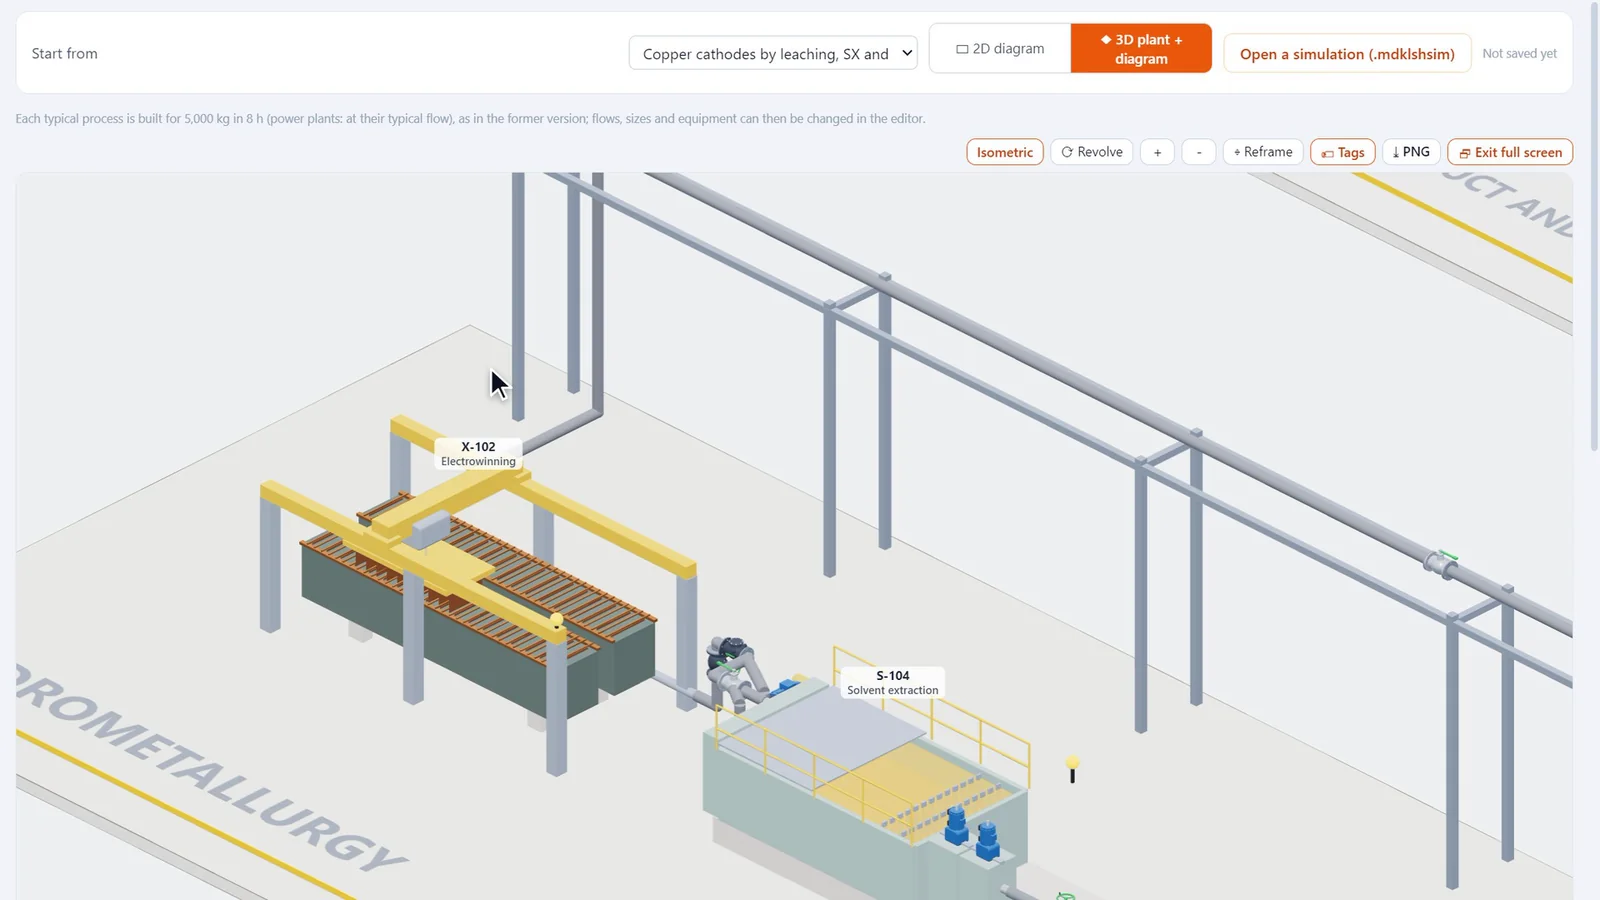Image resolution: width=1600 pixels, height=900 pixels.
Task: Start Revolve camera rotation
Action: [x=1092, y=152]
